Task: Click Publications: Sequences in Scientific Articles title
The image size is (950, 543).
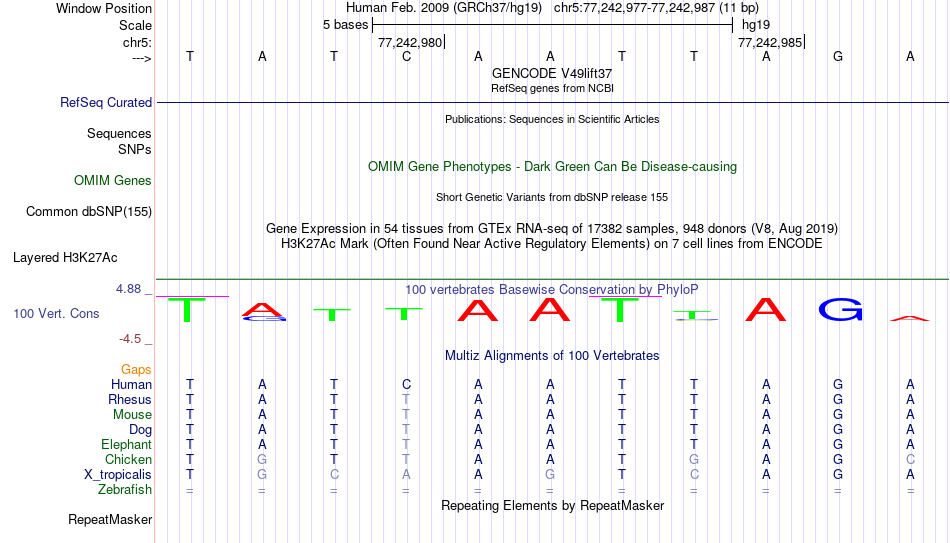Action: tap(552, 119)
